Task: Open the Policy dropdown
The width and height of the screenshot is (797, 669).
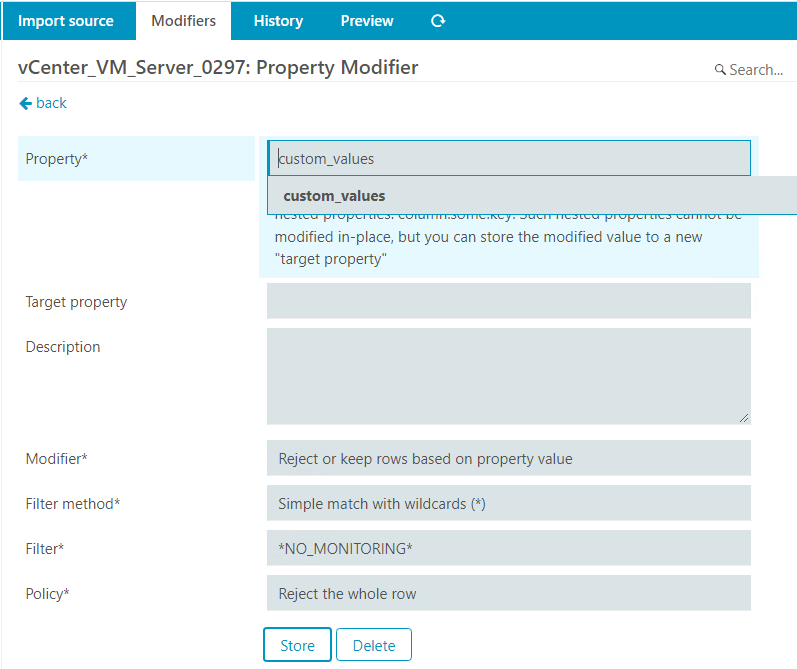Action: pyautogui.click(x=509, y=593)
